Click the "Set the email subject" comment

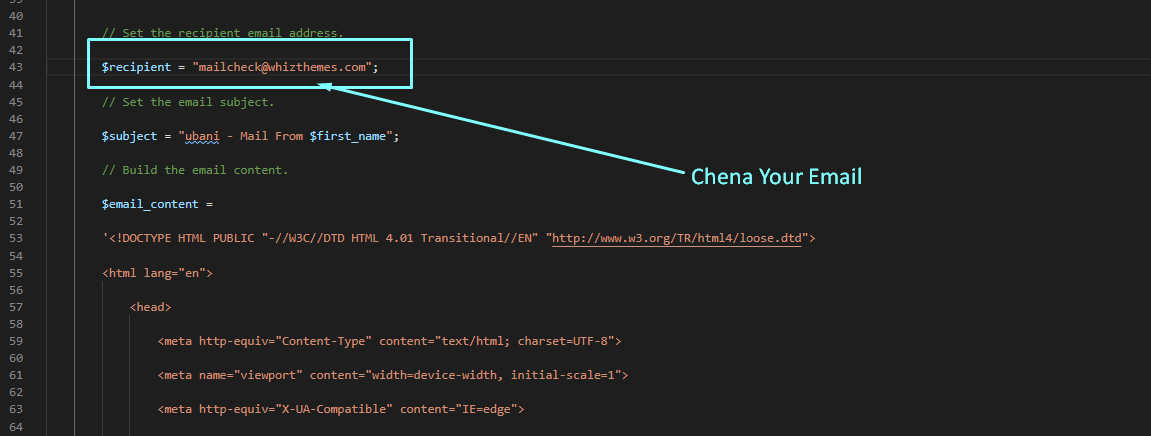[187, 102]
